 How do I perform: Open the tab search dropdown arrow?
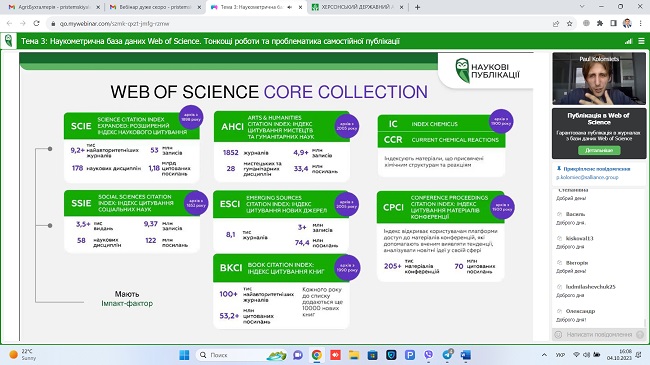click(582, 7)
